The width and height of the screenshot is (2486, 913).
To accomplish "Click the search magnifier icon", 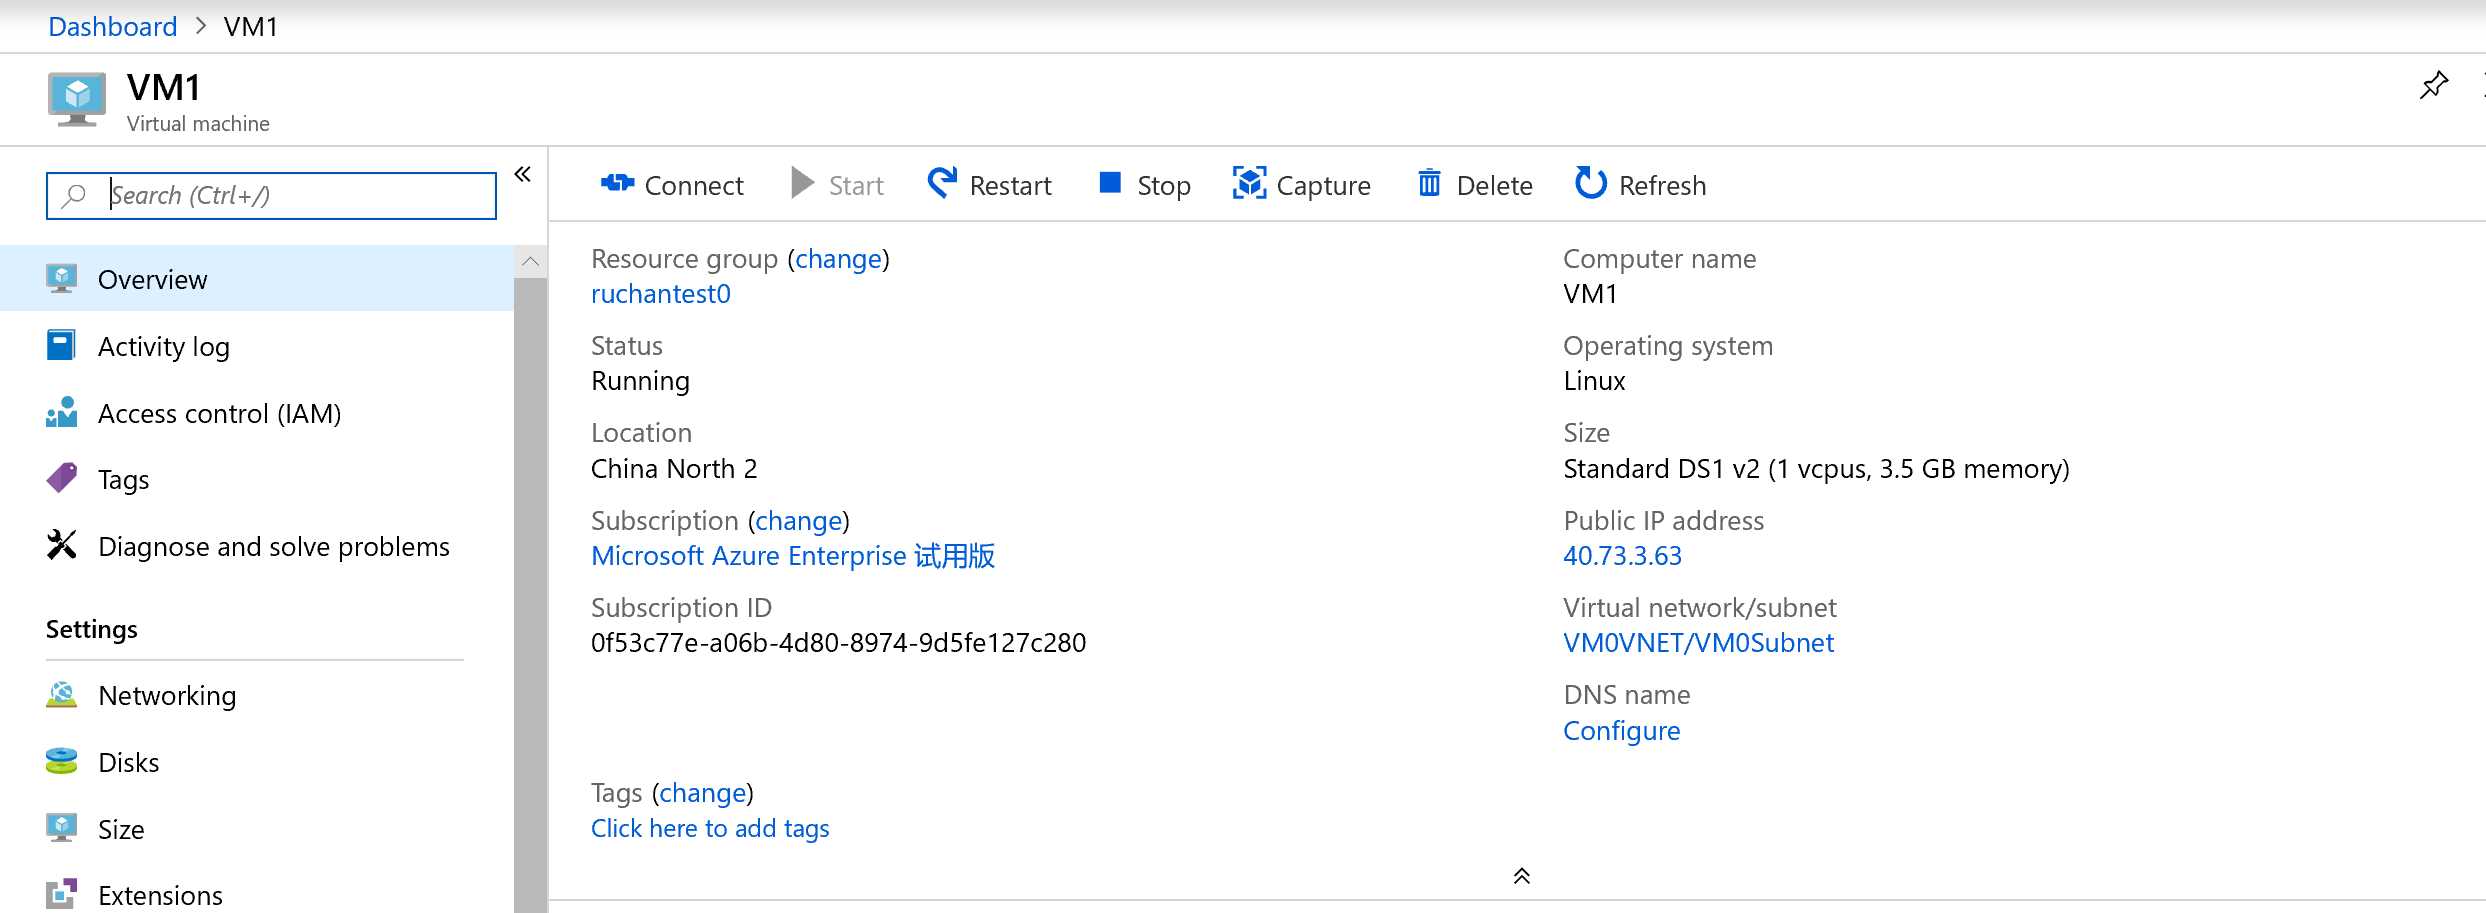I will pos(74,196).
